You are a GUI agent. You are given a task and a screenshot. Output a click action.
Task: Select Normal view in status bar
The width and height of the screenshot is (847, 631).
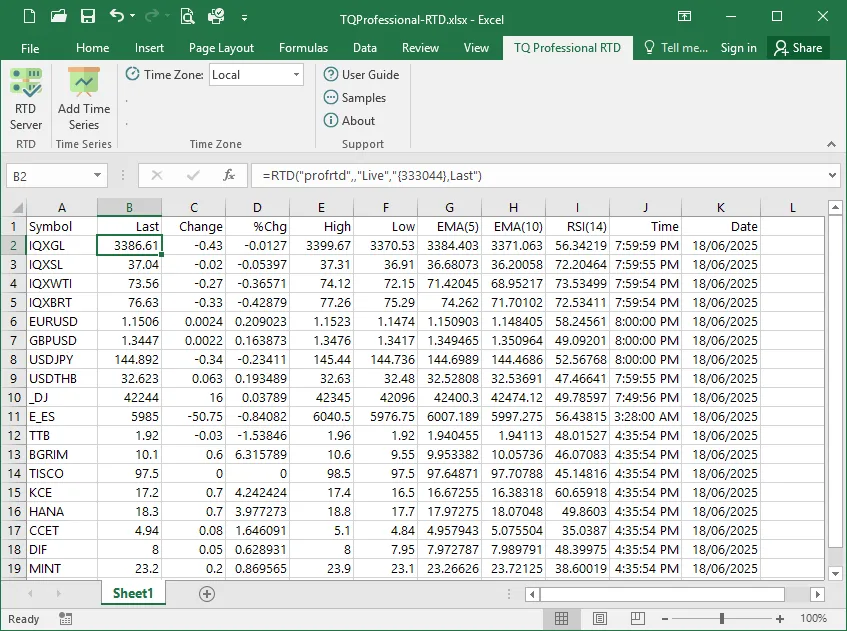[x=562, y=619]
